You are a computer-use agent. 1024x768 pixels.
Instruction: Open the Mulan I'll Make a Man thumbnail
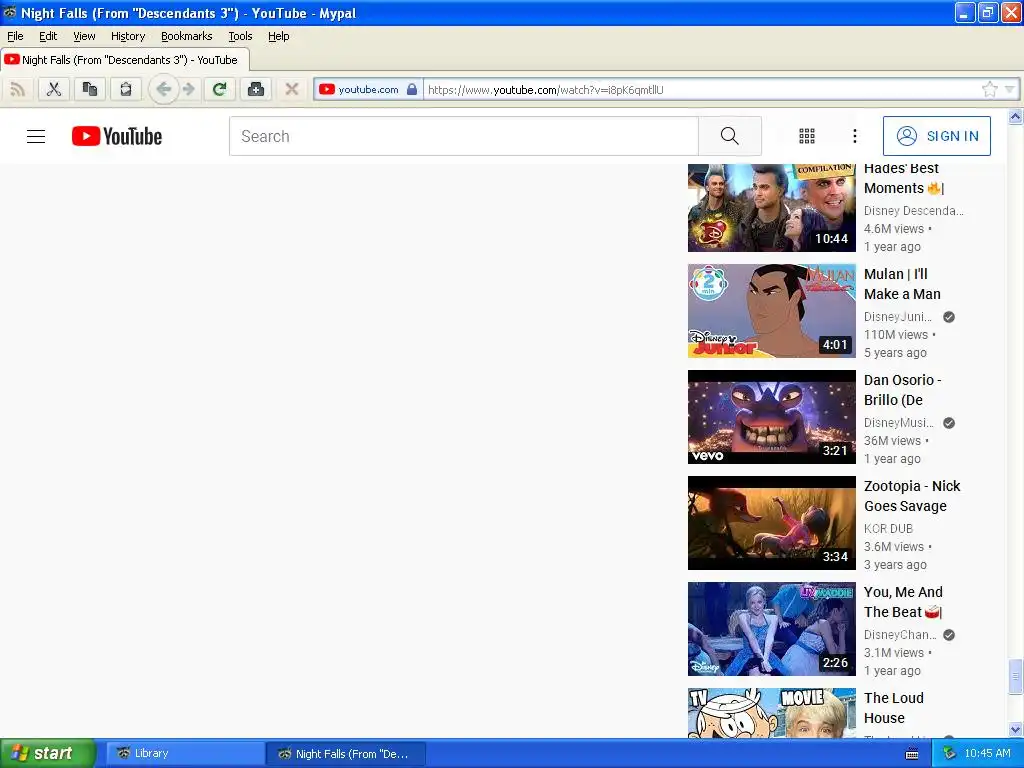[x=771, y=311]
